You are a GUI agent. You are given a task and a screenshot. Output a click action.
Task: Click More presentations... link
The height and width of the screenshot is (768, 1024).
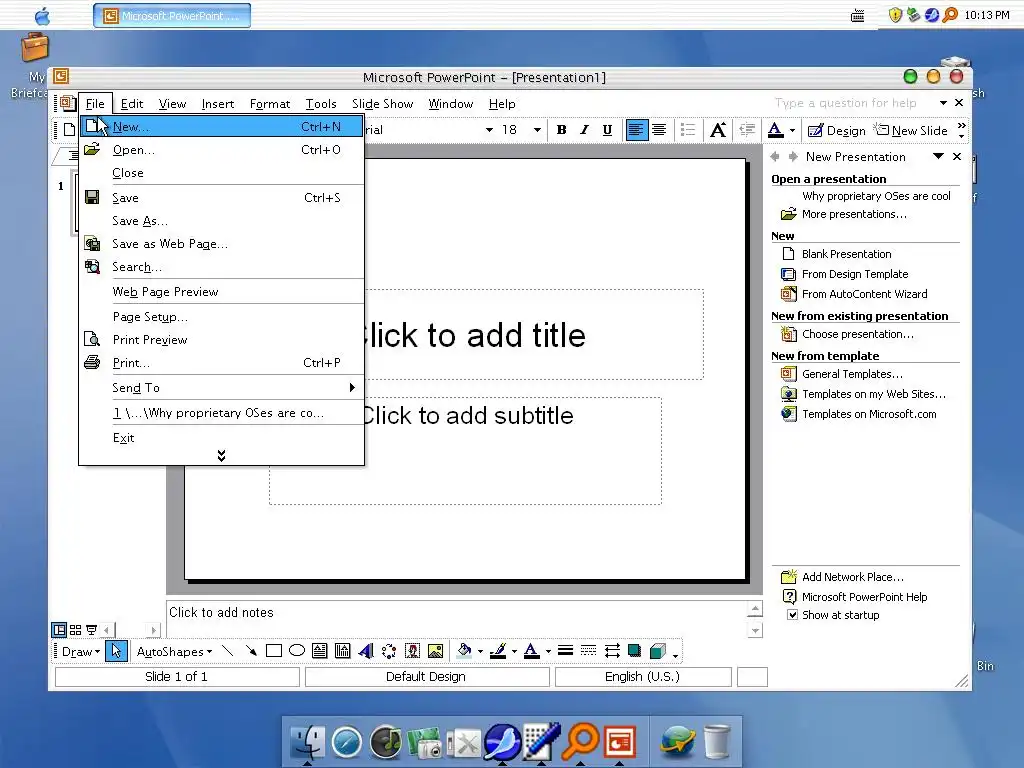click(x=854, y=214)
